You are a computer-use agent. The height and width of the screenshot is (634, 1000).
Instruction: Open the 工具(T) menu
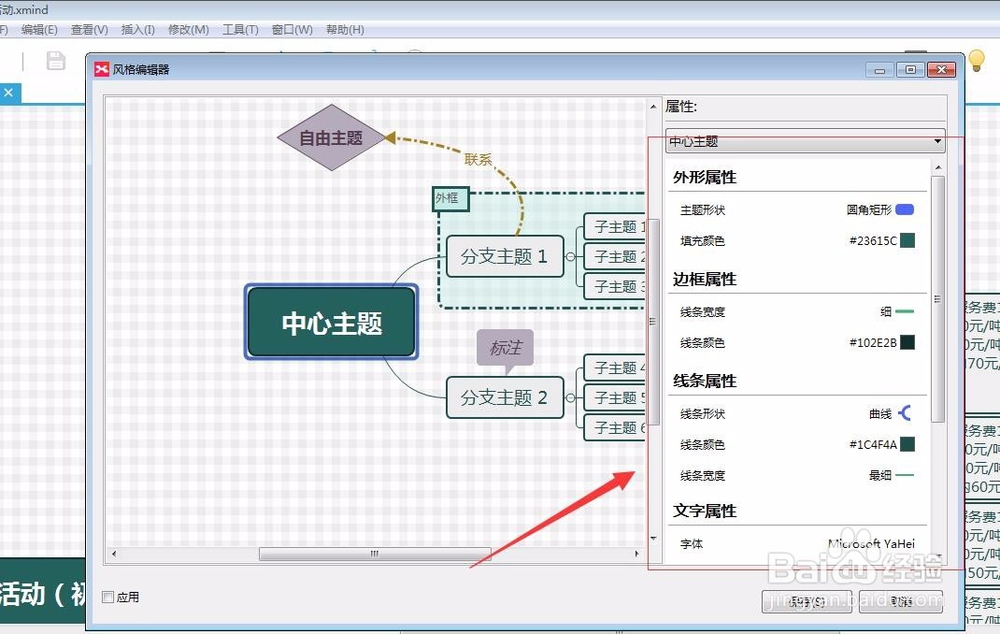point(239,29)
